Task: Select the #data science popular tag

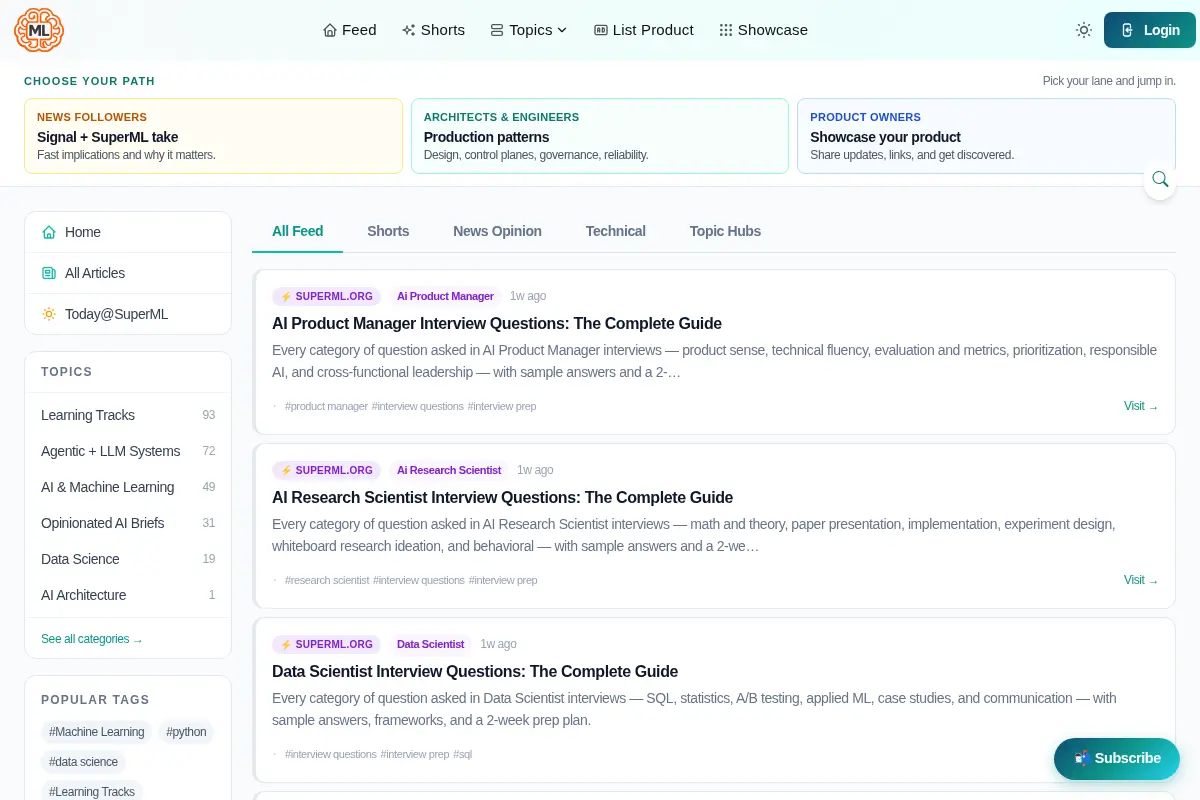Action: (84, 762)
